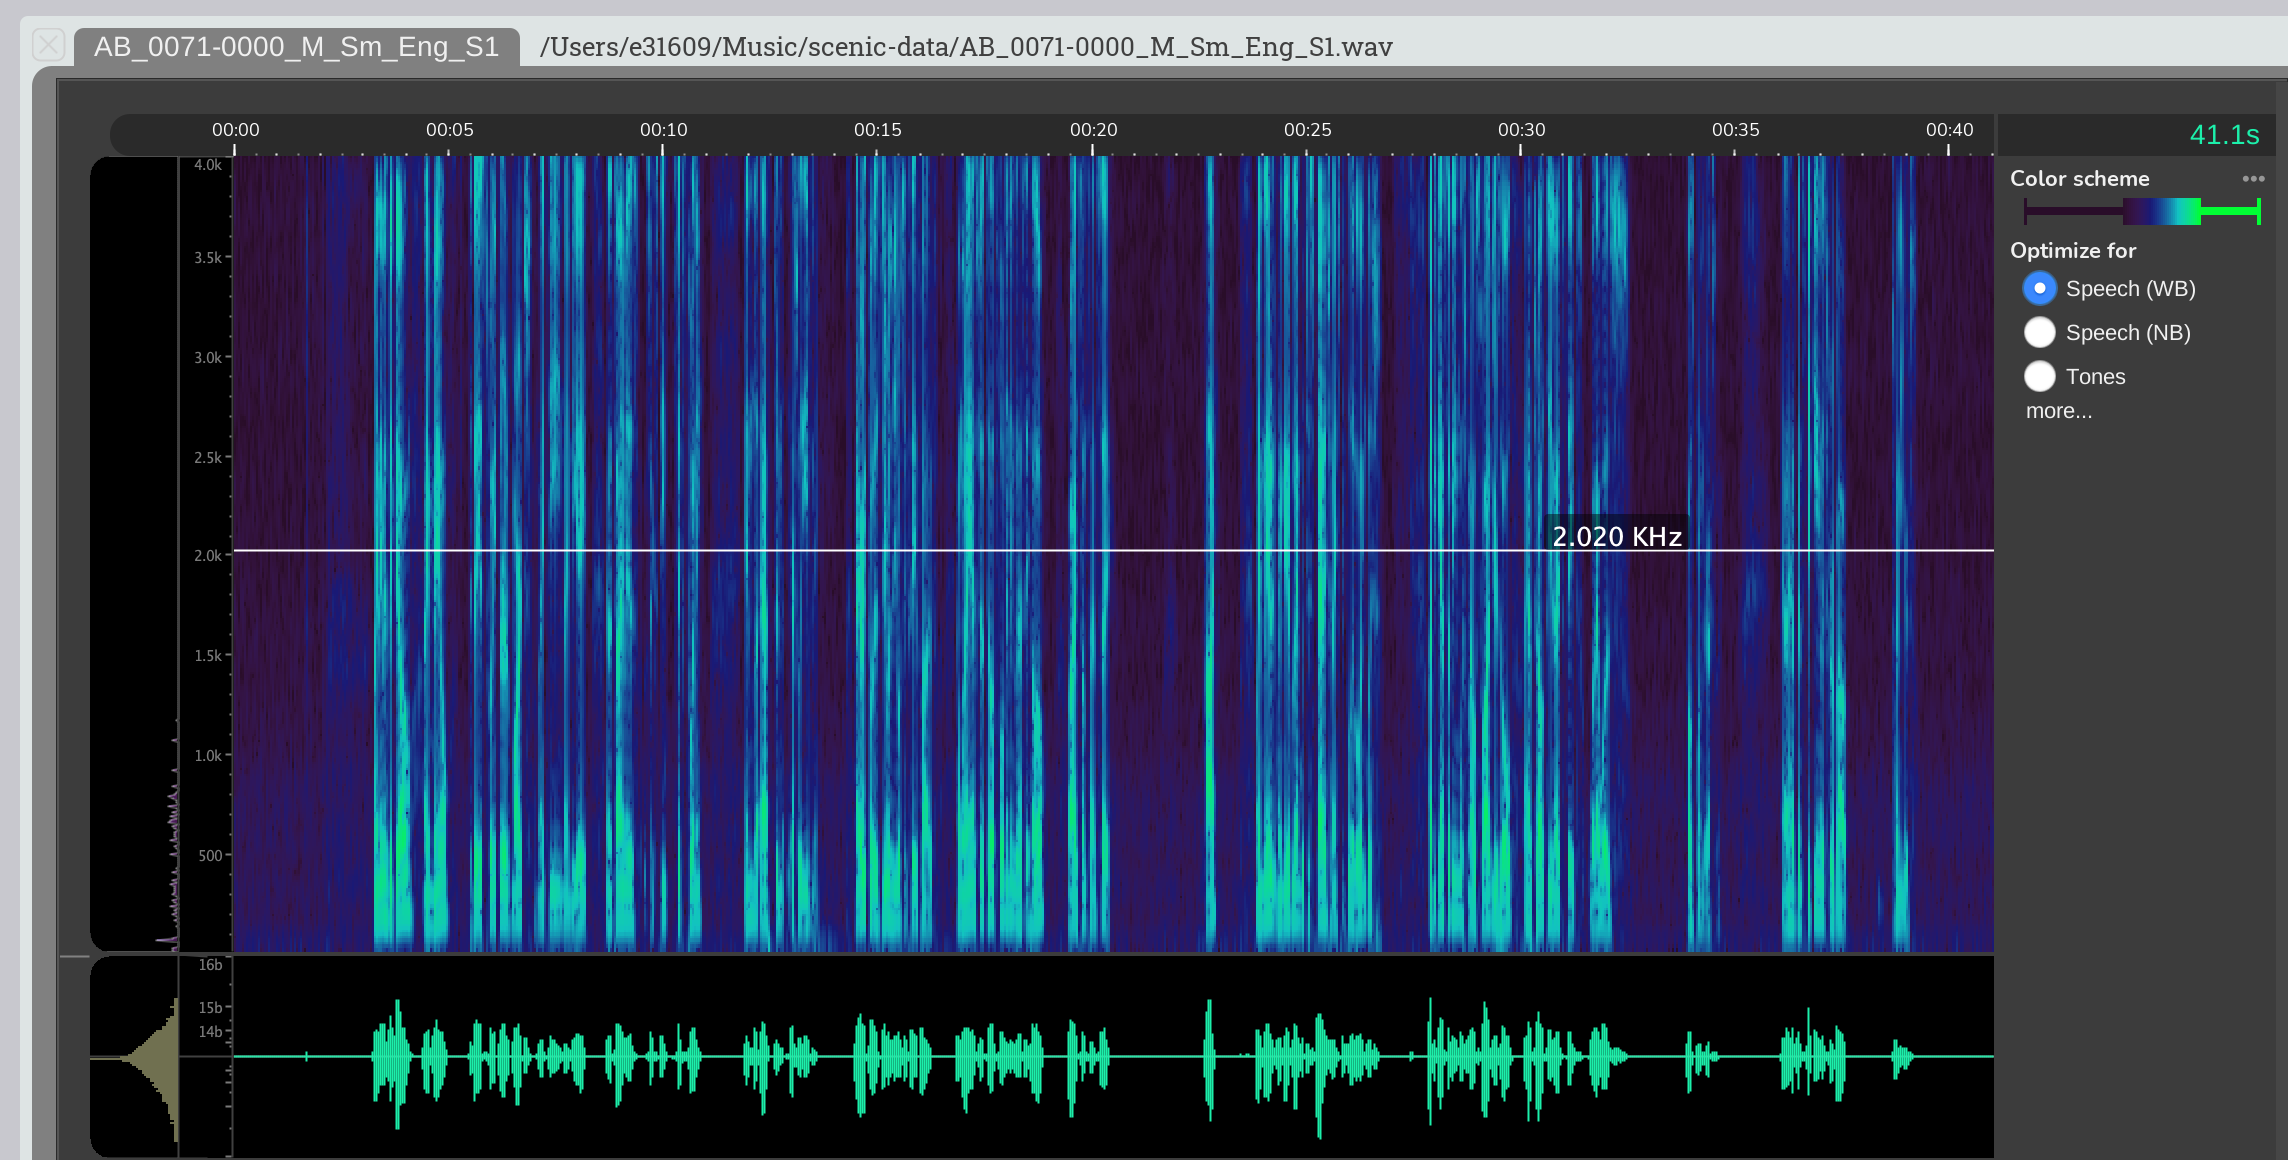Viewport: 2288px width, 1160px height.
Task: Open the Color scheme options menu
Action: pyautogui.click(x=2255, y=178)
